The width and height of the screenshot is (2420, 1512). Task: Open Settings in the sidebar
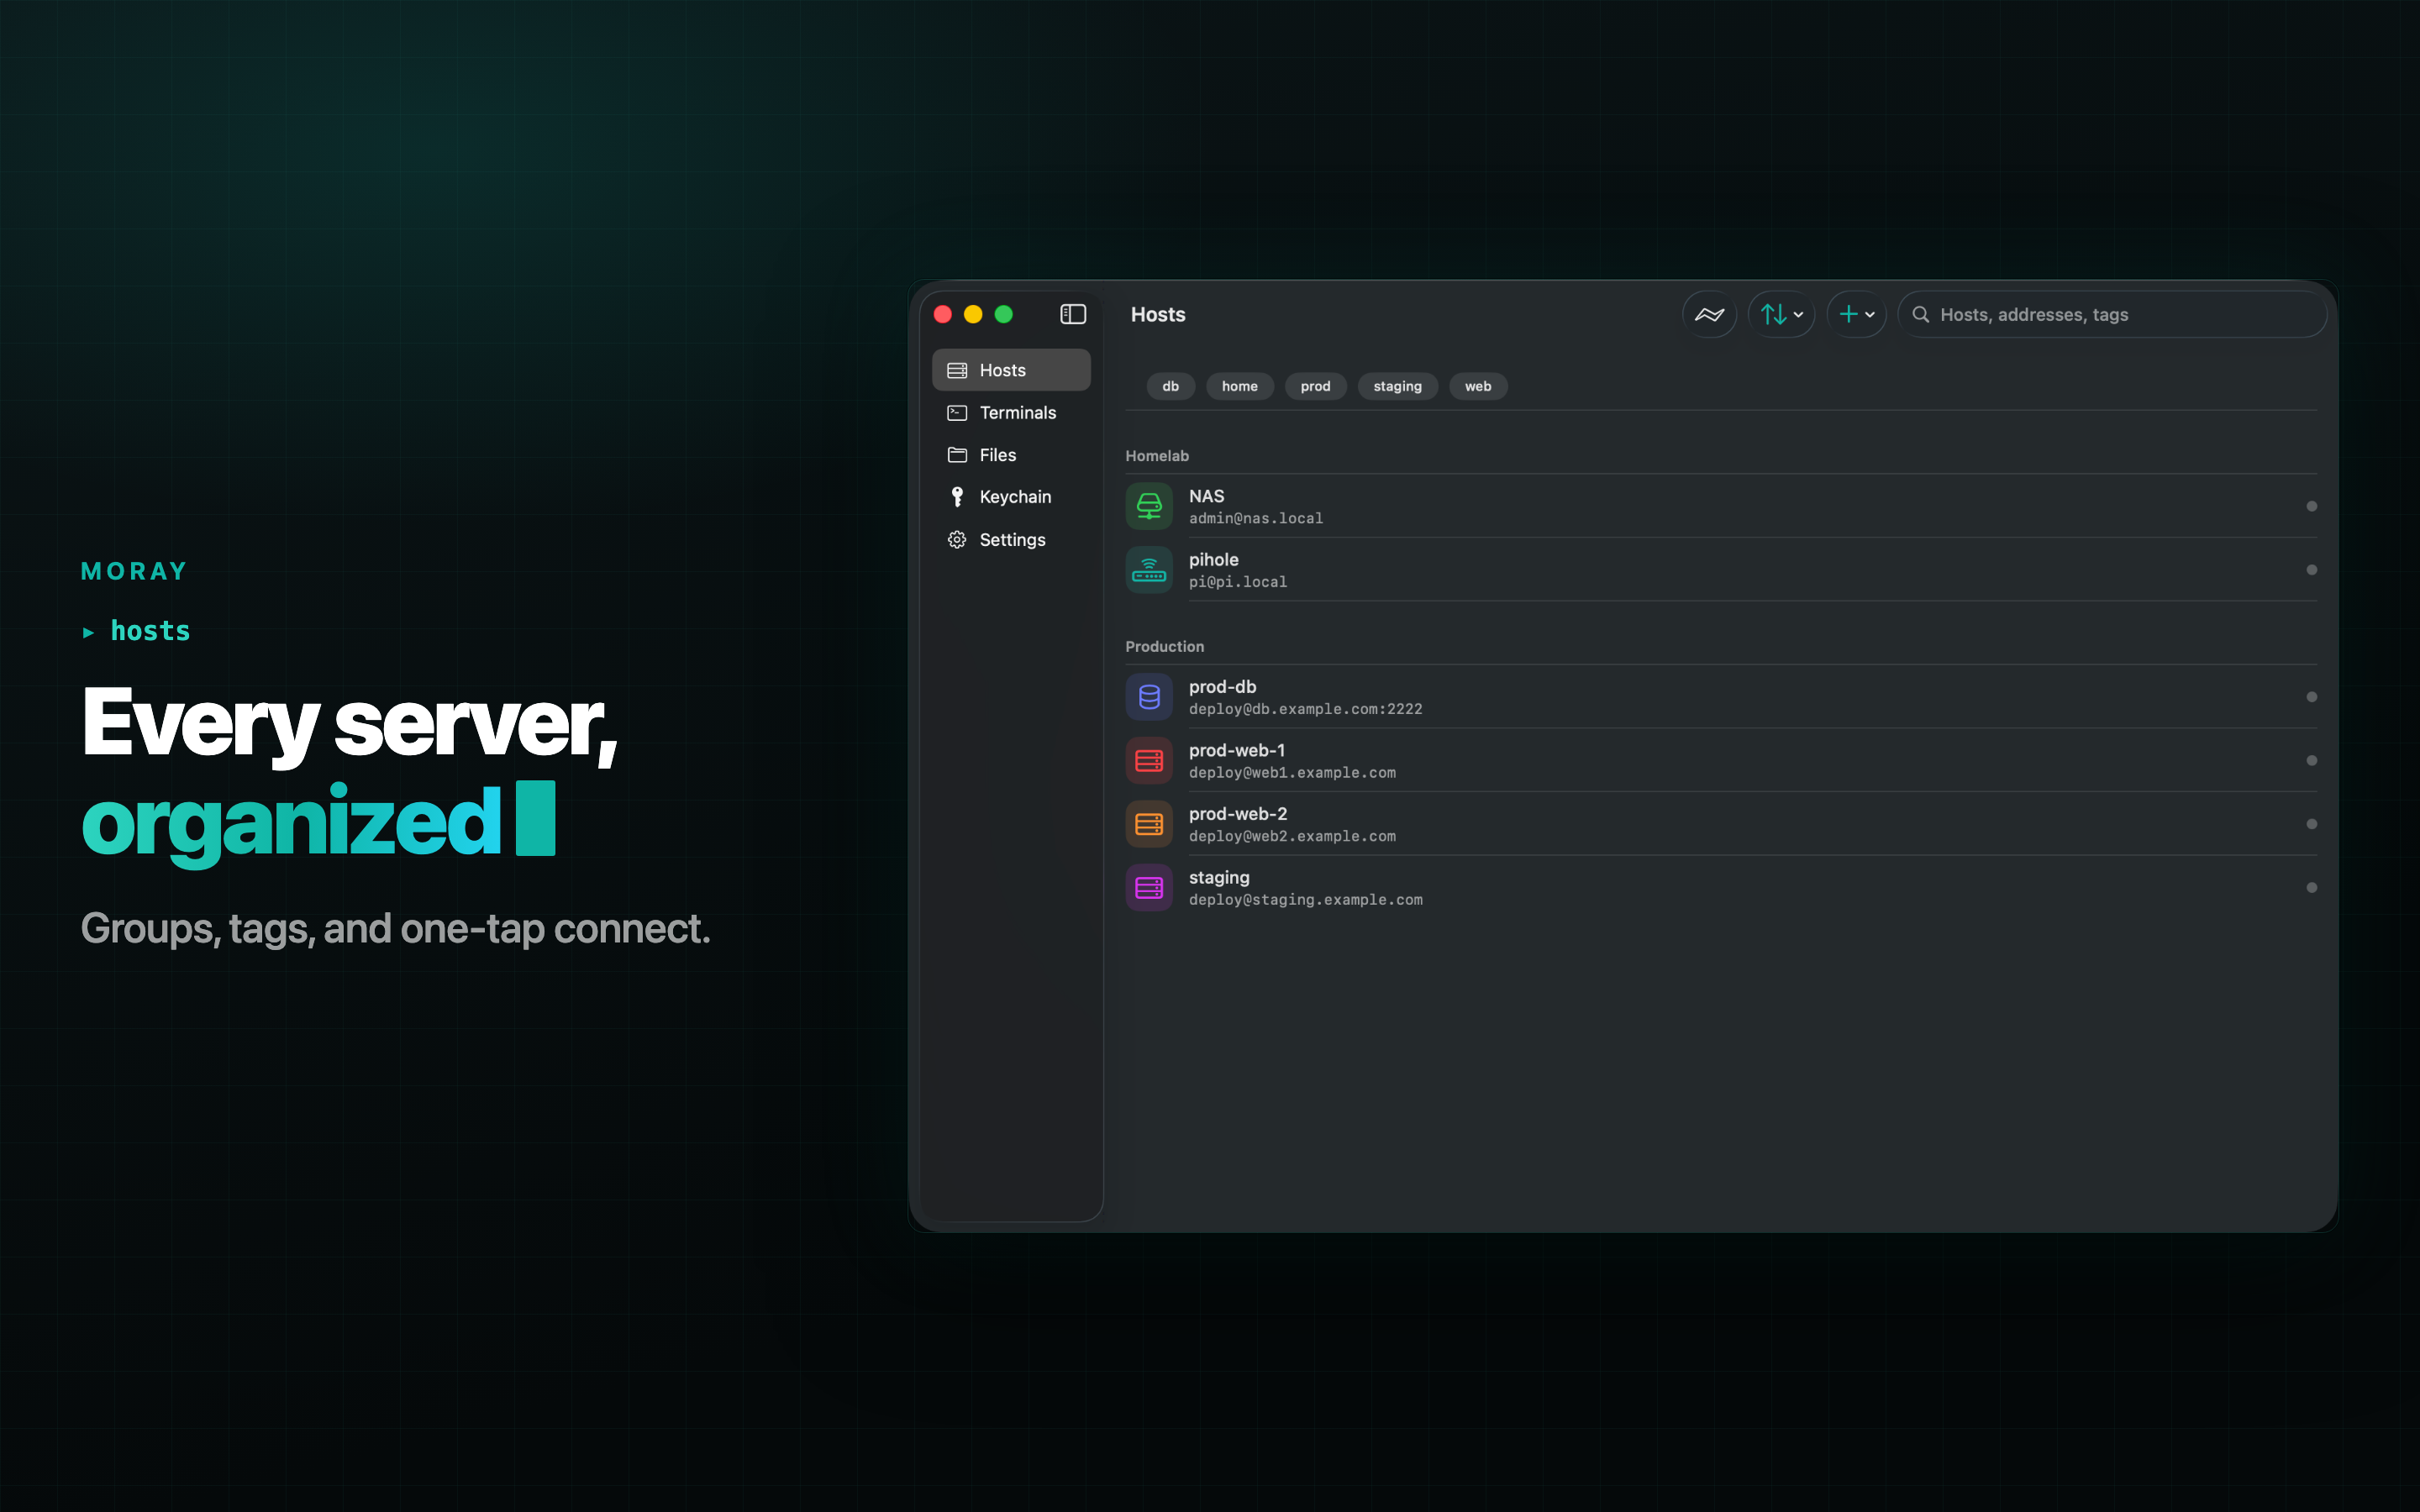[x=1011, y=540]
